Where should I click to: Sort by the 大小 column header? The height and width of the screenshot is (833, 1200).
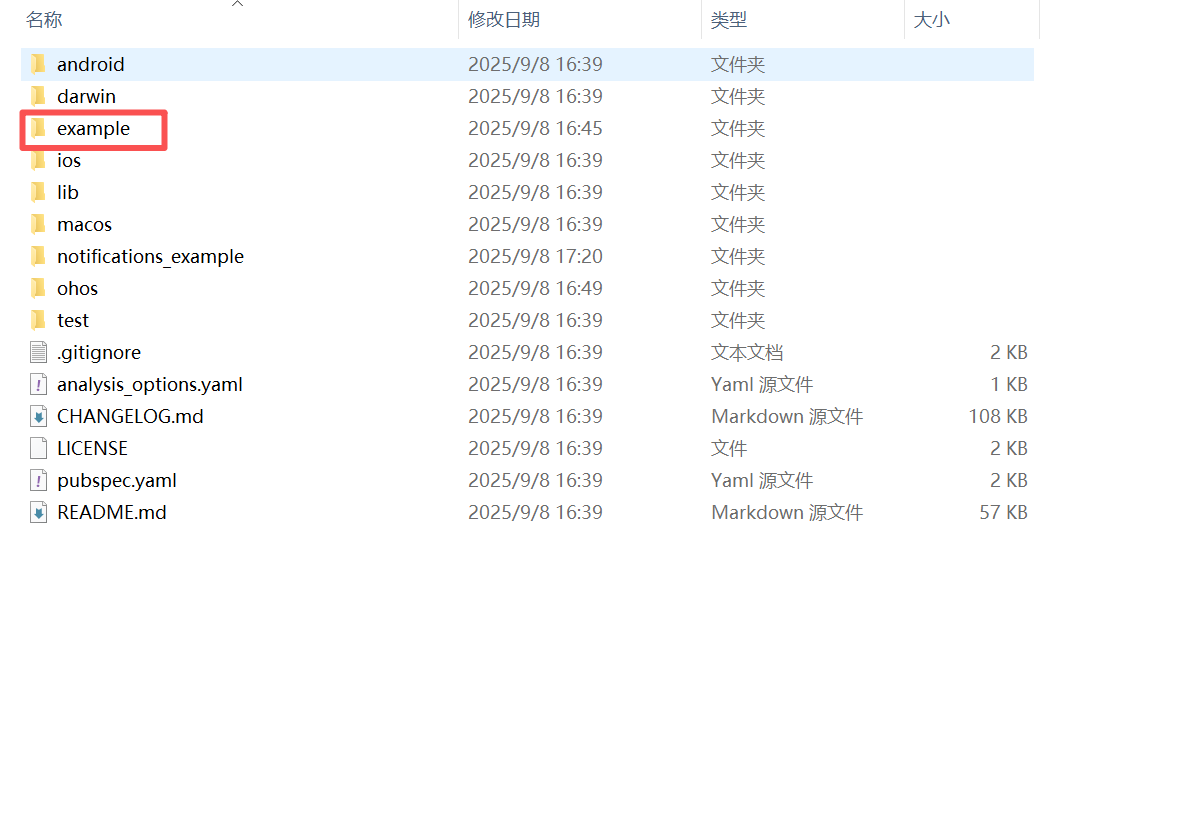coord(932,19)
